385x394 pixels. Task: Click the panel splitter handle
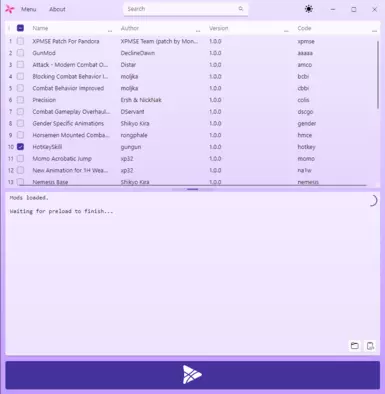tap(193, 189)
